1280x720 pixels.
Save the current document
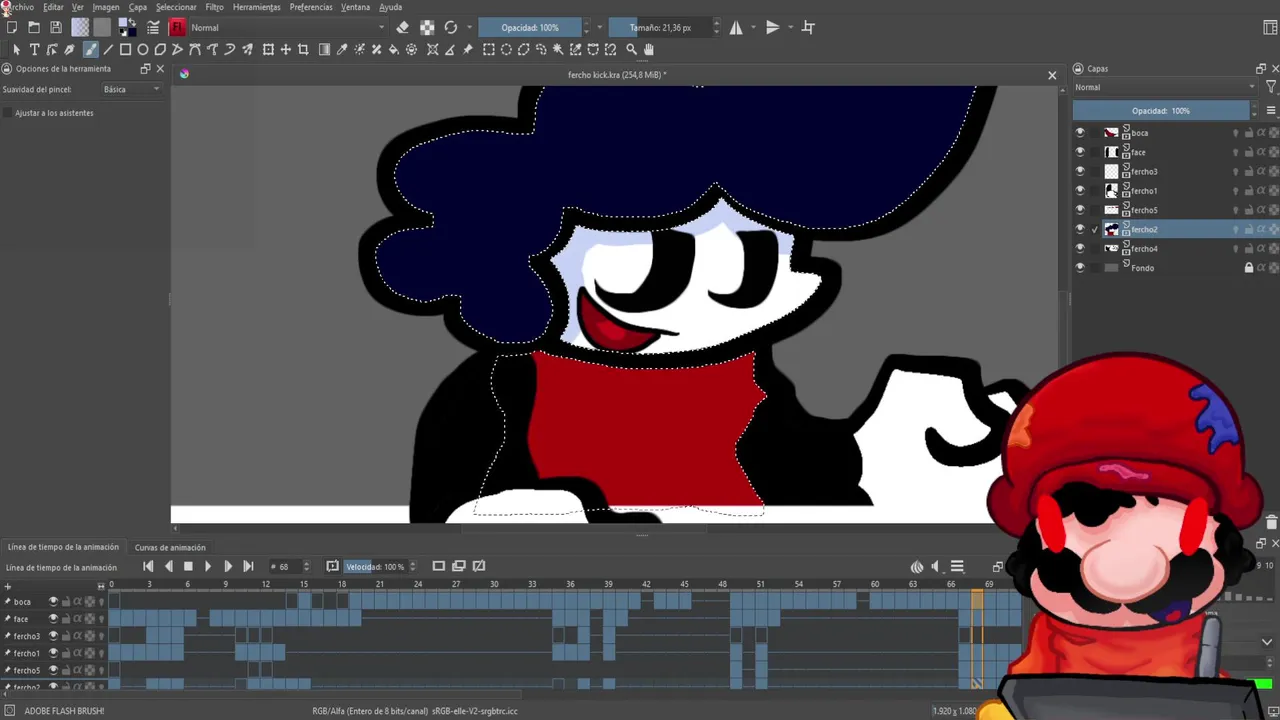(x=56, y=27)
